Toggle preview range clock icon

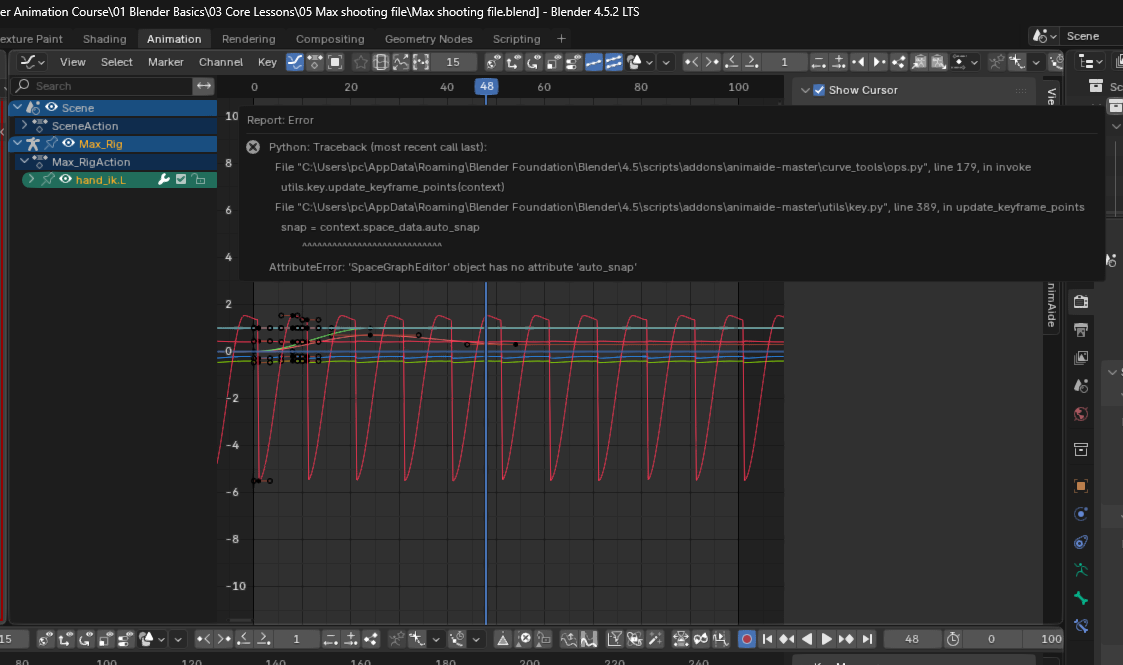(953, 639)
